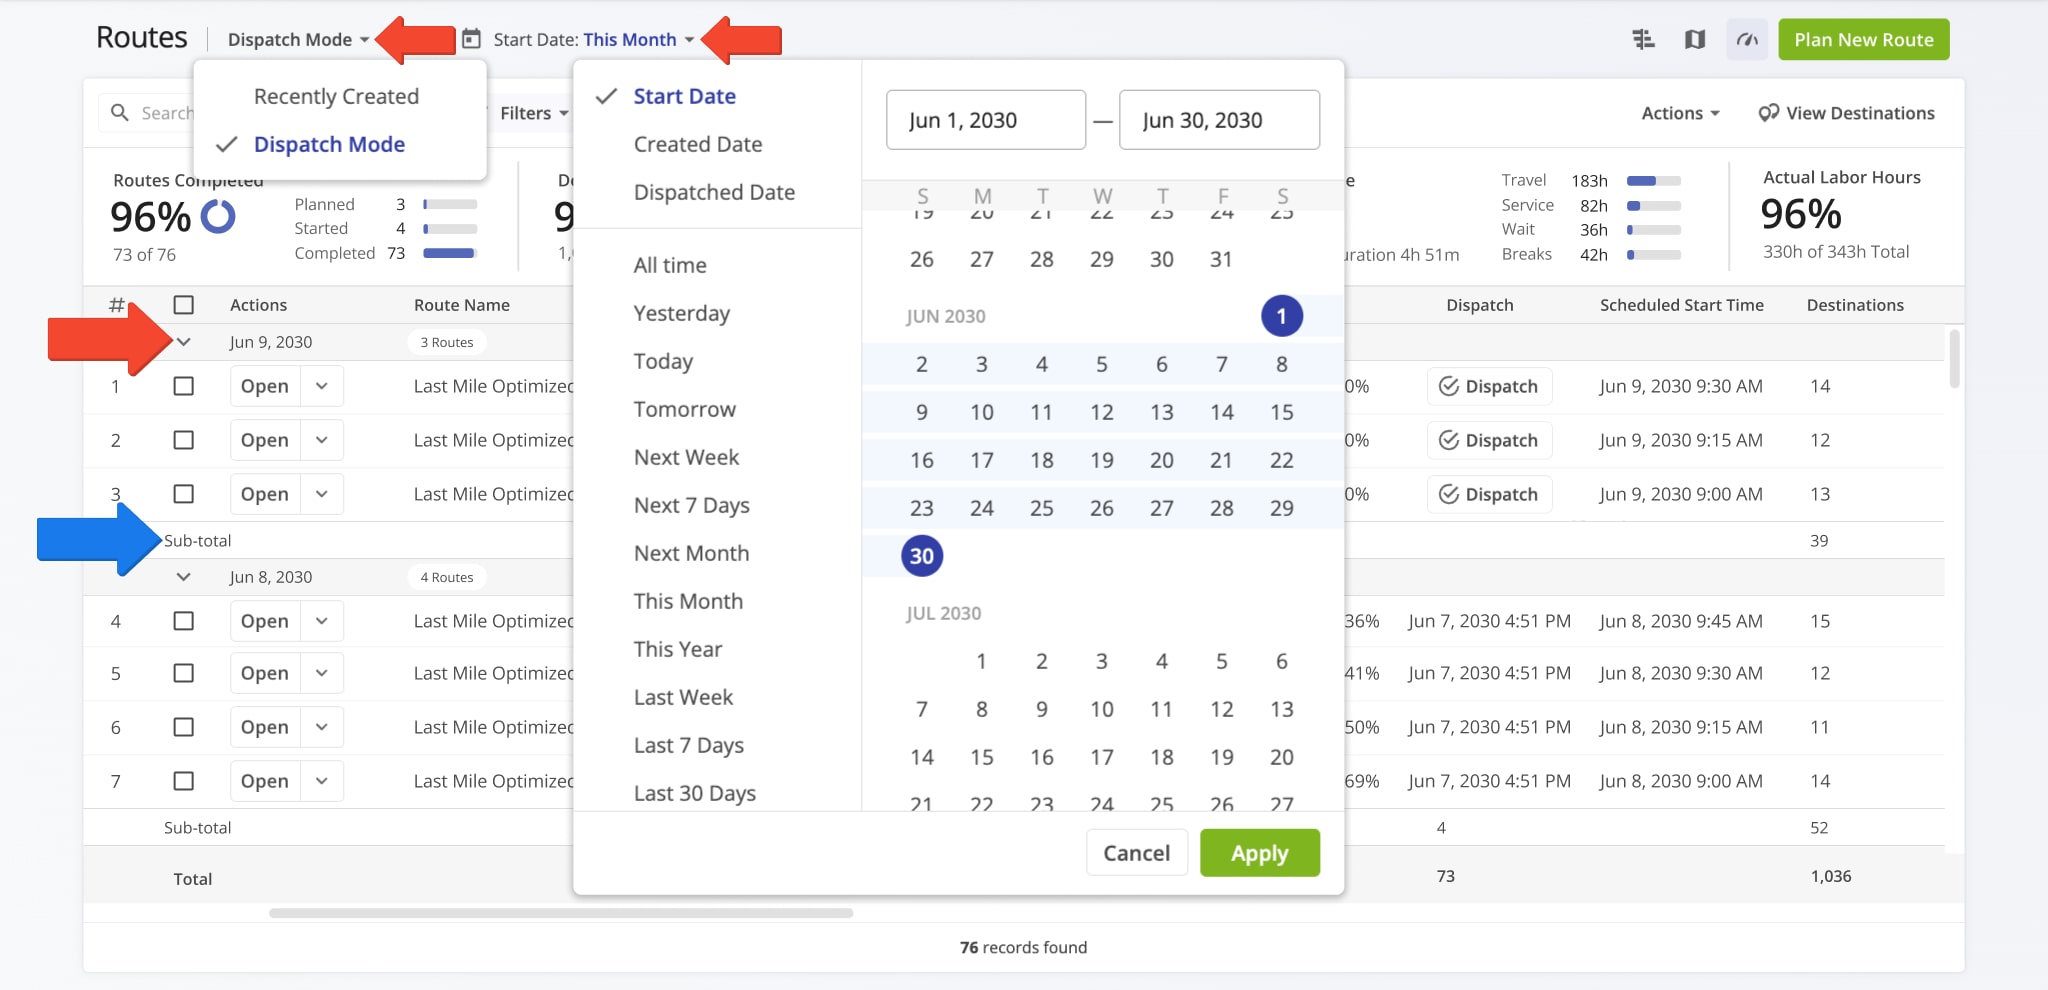Collapse the Jun 9, 2030 route group
2048x990 pixels.
click(184, 341)
